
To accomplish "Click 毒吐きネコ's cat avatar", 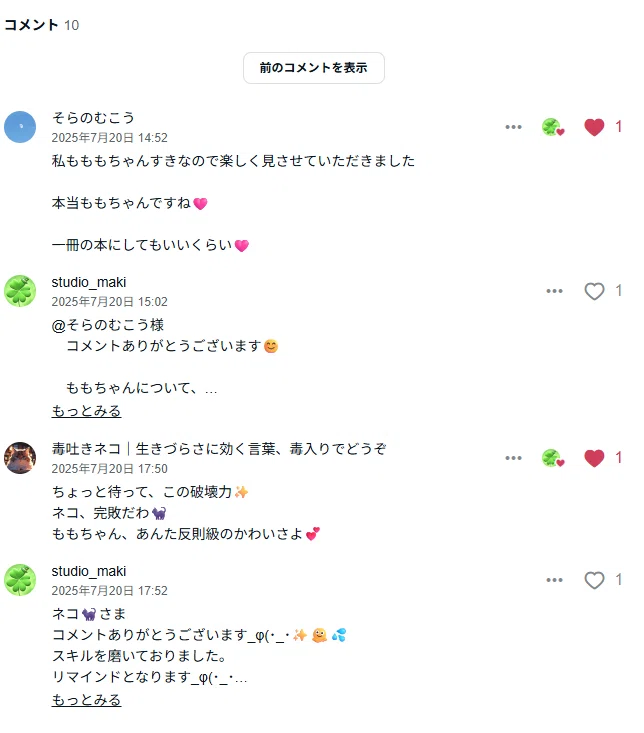I will click(x=20, y=458).
